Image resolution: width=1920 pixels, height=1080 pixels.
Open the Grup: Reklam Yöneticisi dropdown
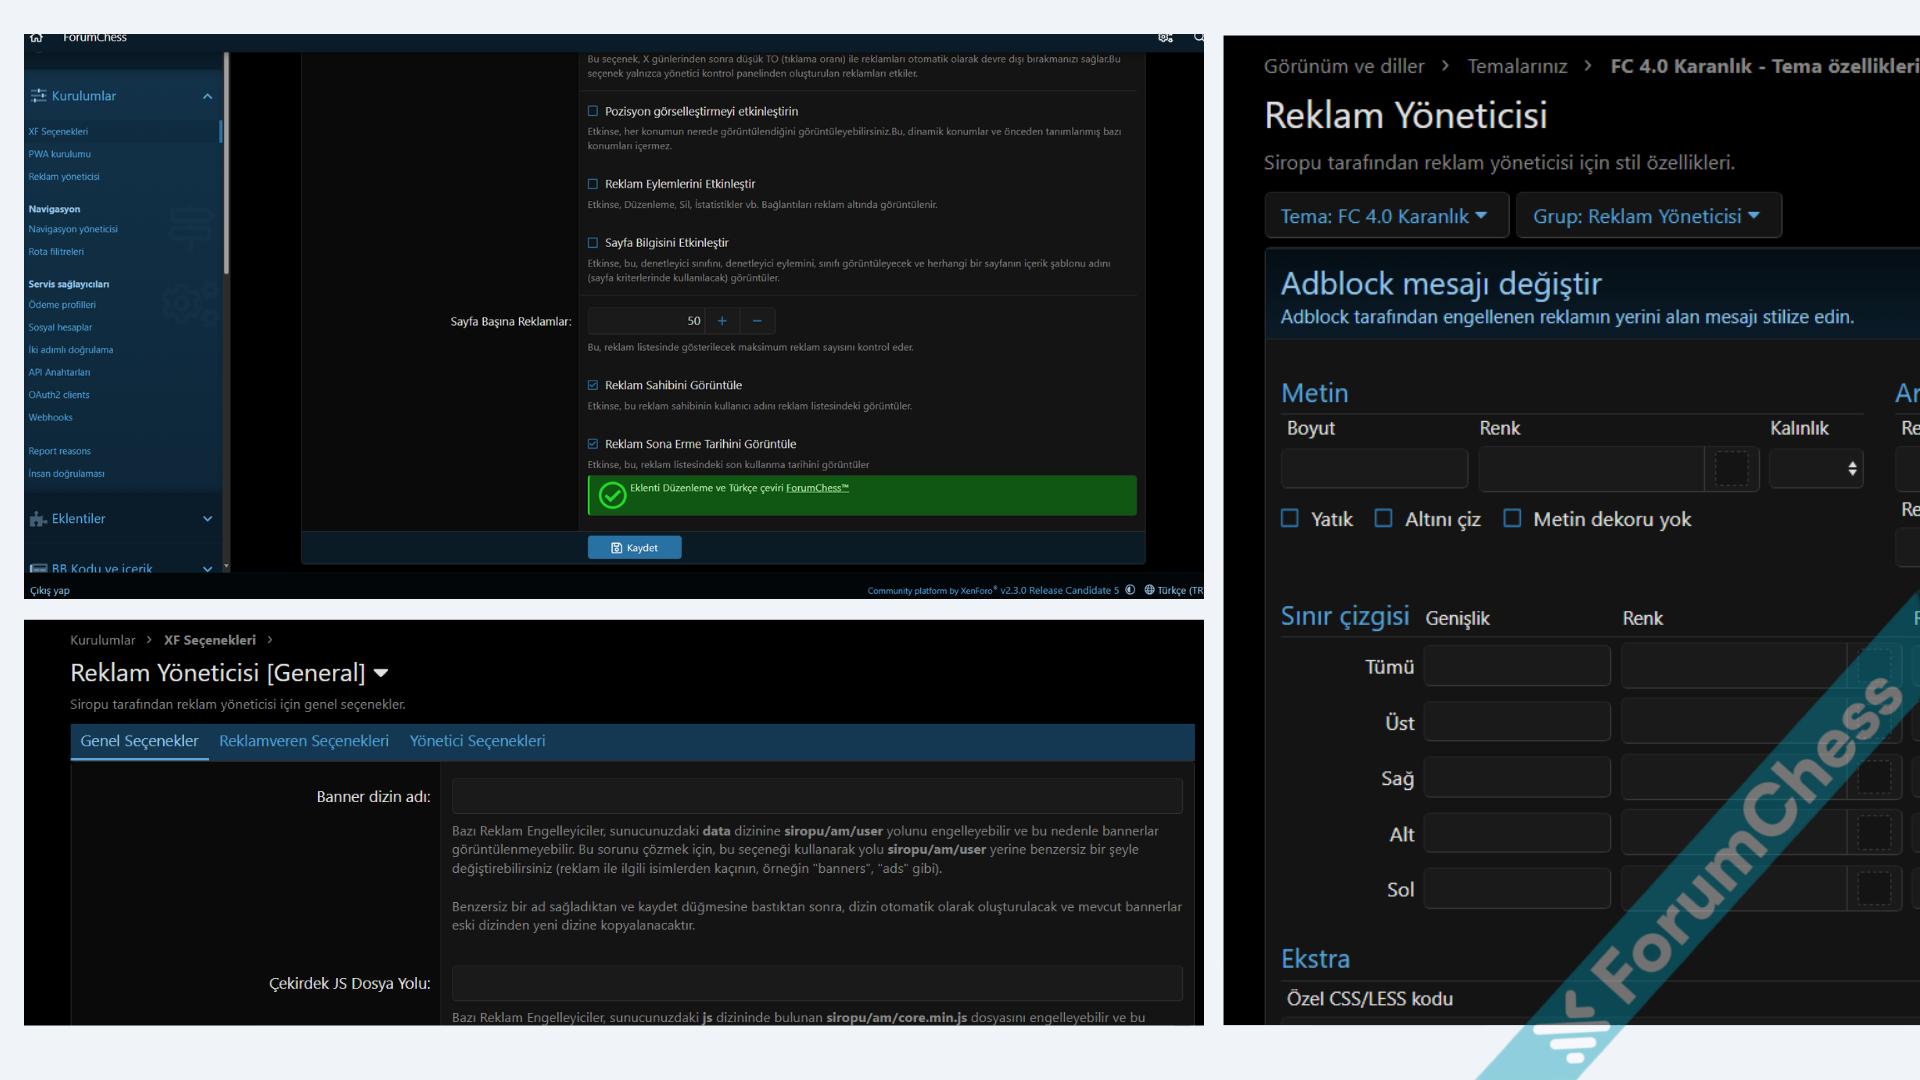1647,216
